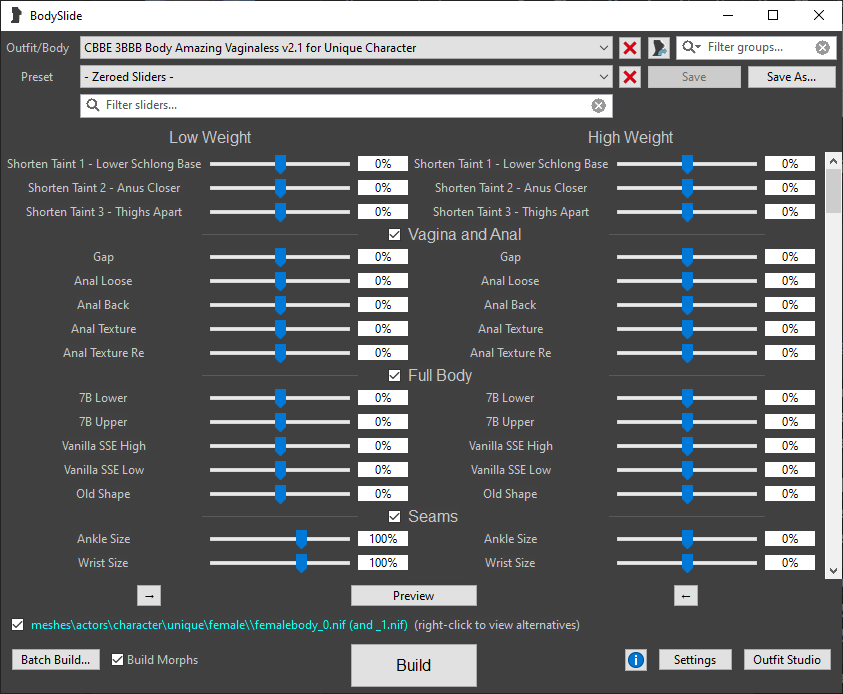Click the Filter sliders search field
The image size is (843, 694).
346,105
